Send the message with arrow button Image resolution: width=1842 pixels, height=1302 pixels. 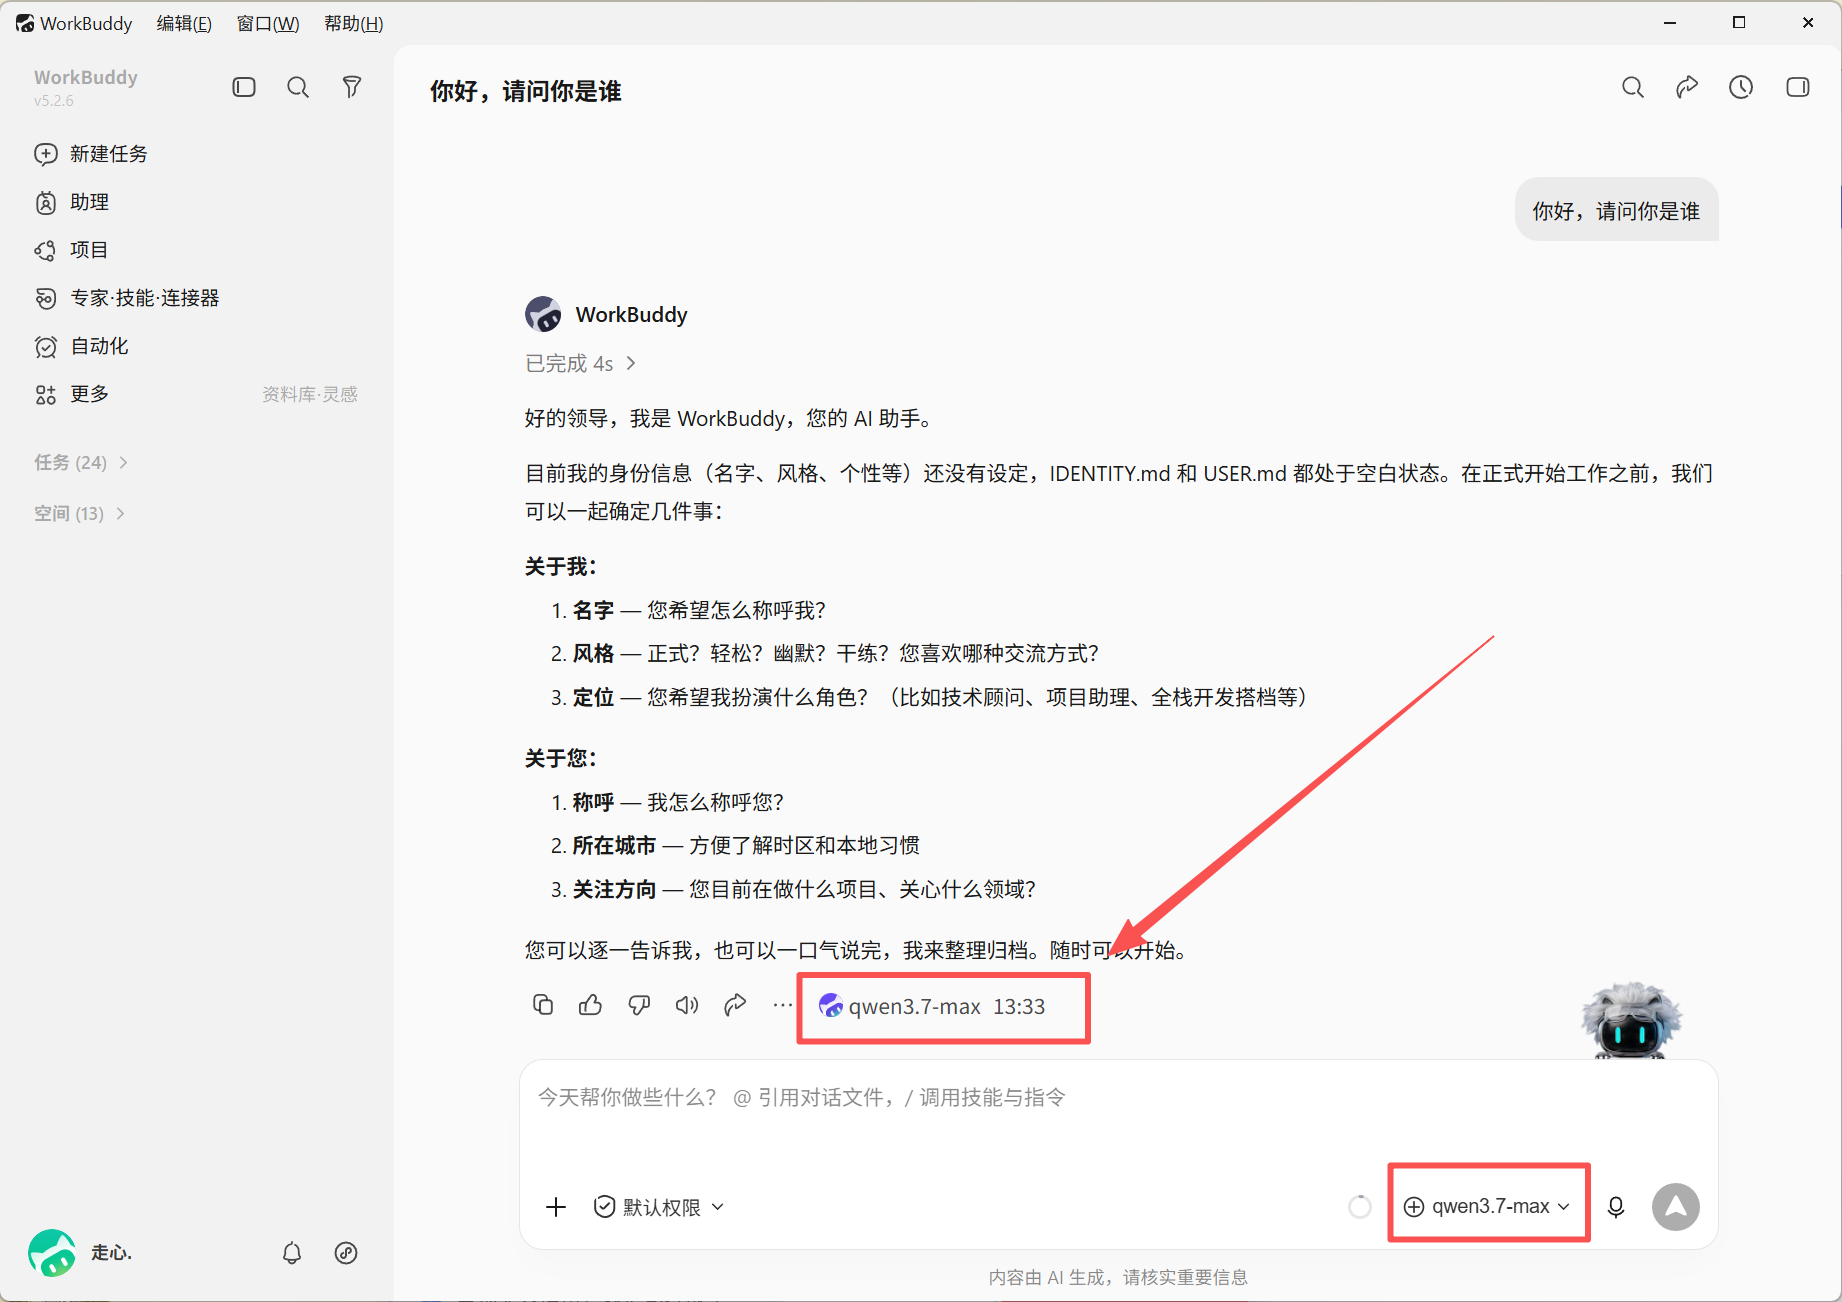coord(1676,1207)
